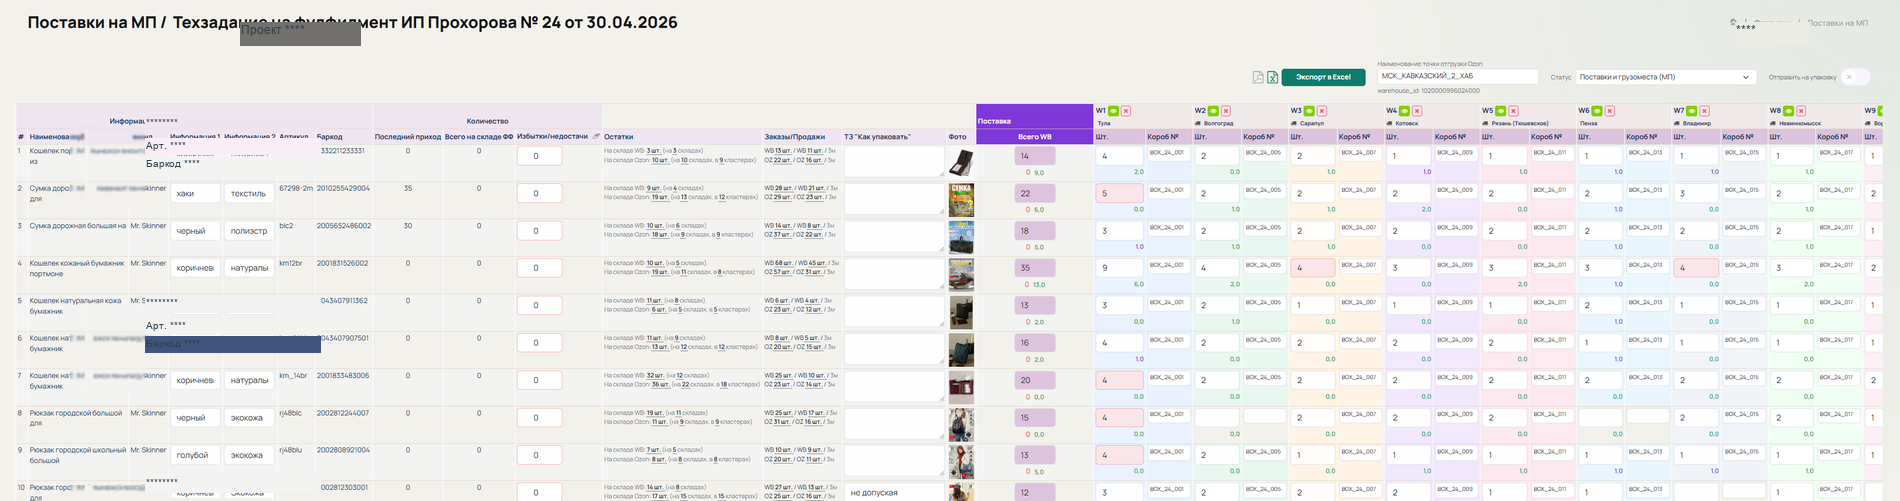The height and width of the screenshot is (501, 1900).
Task: Click Баркод column header
Action: tap(329, 137)
